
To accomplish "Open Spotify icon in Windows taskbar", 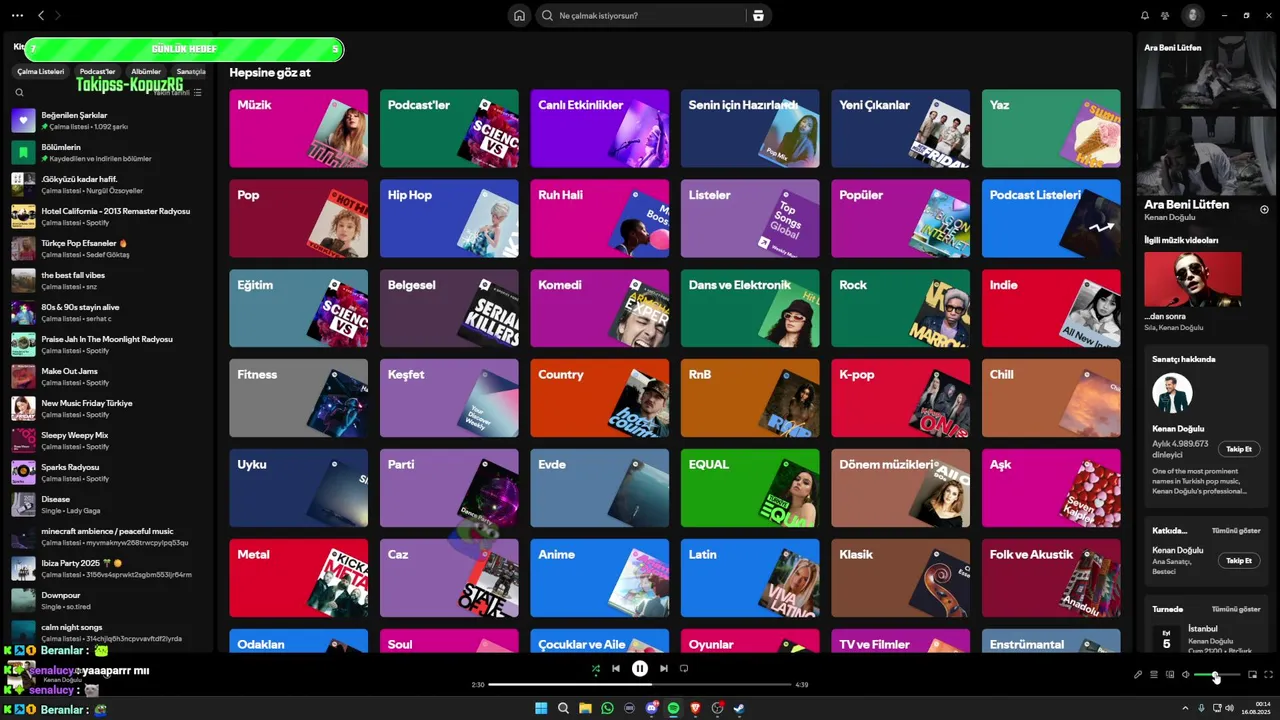I will tap(673, 708).
